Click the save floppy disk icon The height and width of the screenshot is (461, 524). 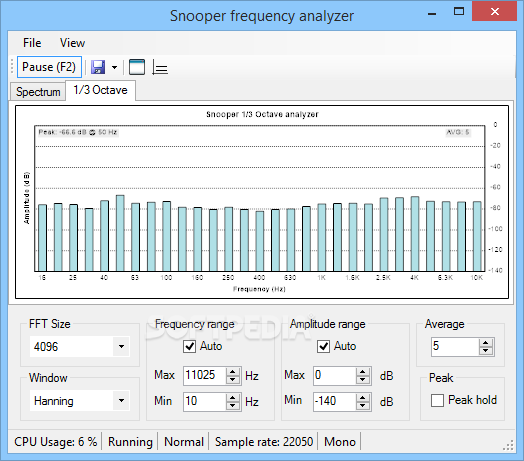click(98, 67)
